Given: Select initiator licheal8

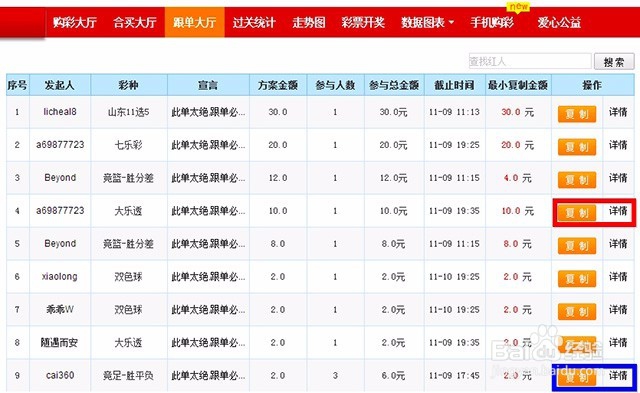Looking at the screenshot, I should pyautogui.click(x=60, y=112).
